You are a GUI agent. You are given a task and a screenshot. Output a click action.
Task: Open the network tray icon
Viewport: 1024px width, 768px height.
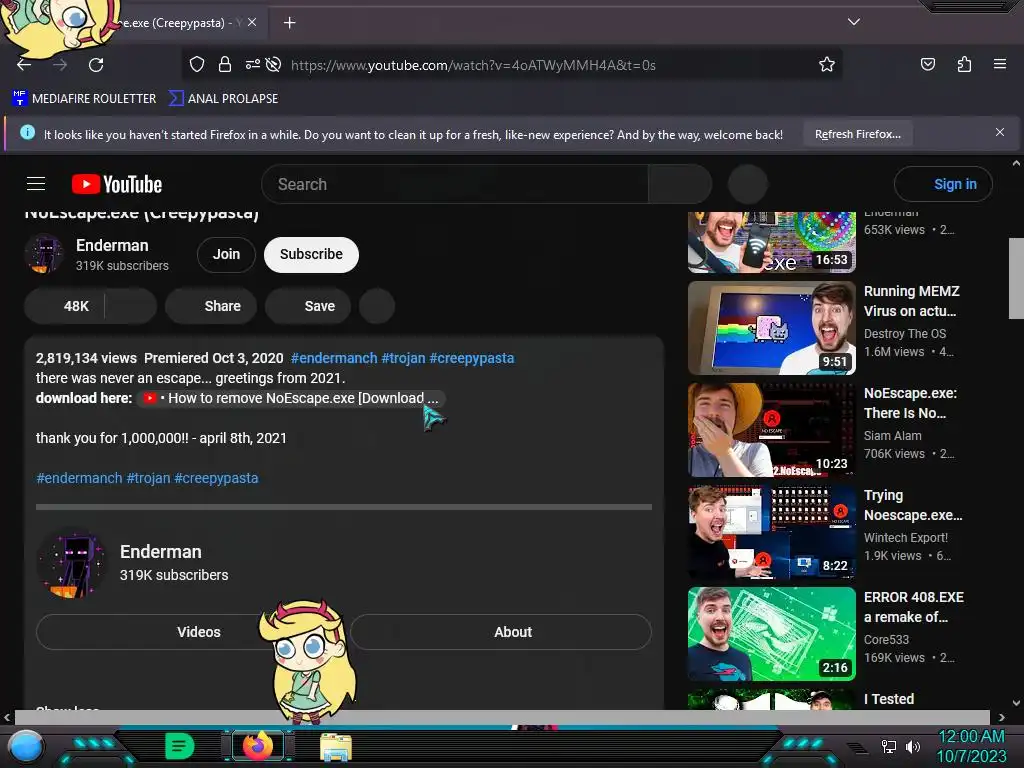[888, 746]
